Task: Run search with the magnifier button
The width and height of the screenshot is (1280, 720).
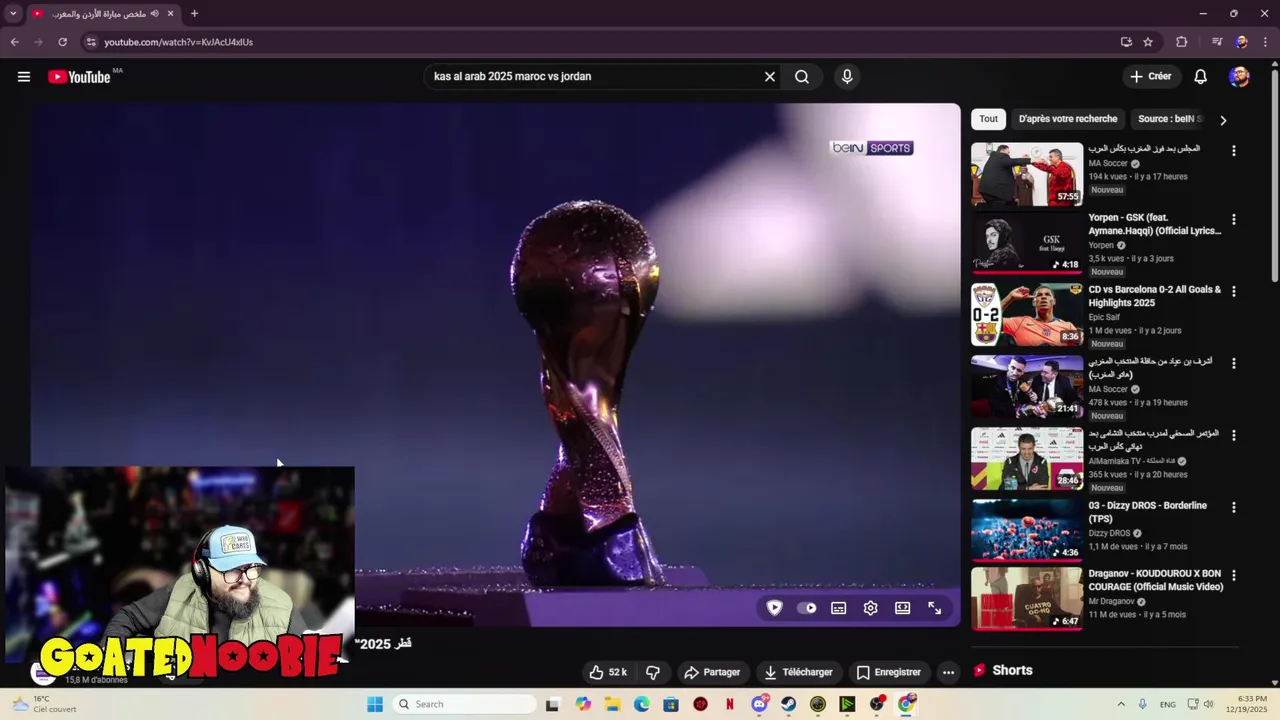Action: click(x=802, y=77)
